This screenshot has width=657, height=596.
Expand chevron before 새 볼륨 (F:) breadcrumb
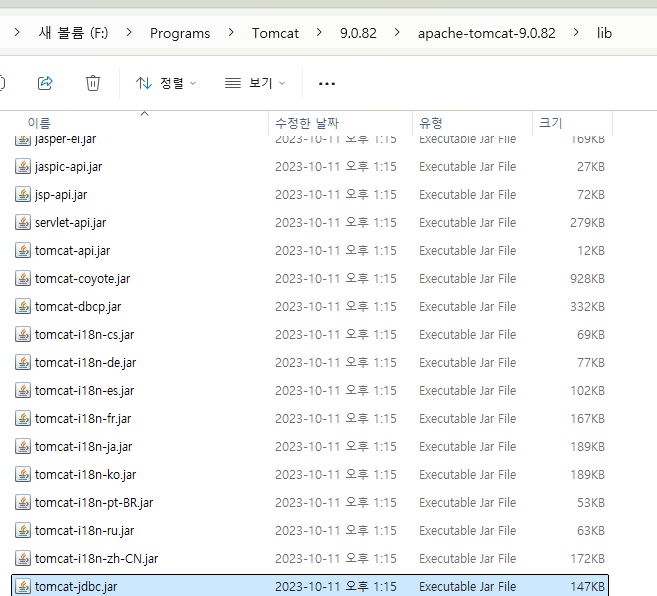pyautogui.click(x=17, y=32)
